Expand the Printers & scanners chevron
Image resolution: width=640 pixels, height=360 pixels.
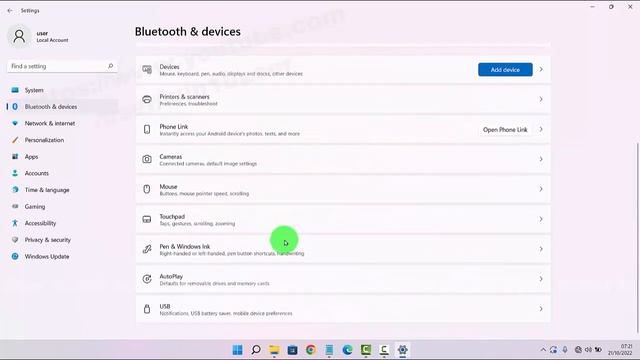pos(541,100)
